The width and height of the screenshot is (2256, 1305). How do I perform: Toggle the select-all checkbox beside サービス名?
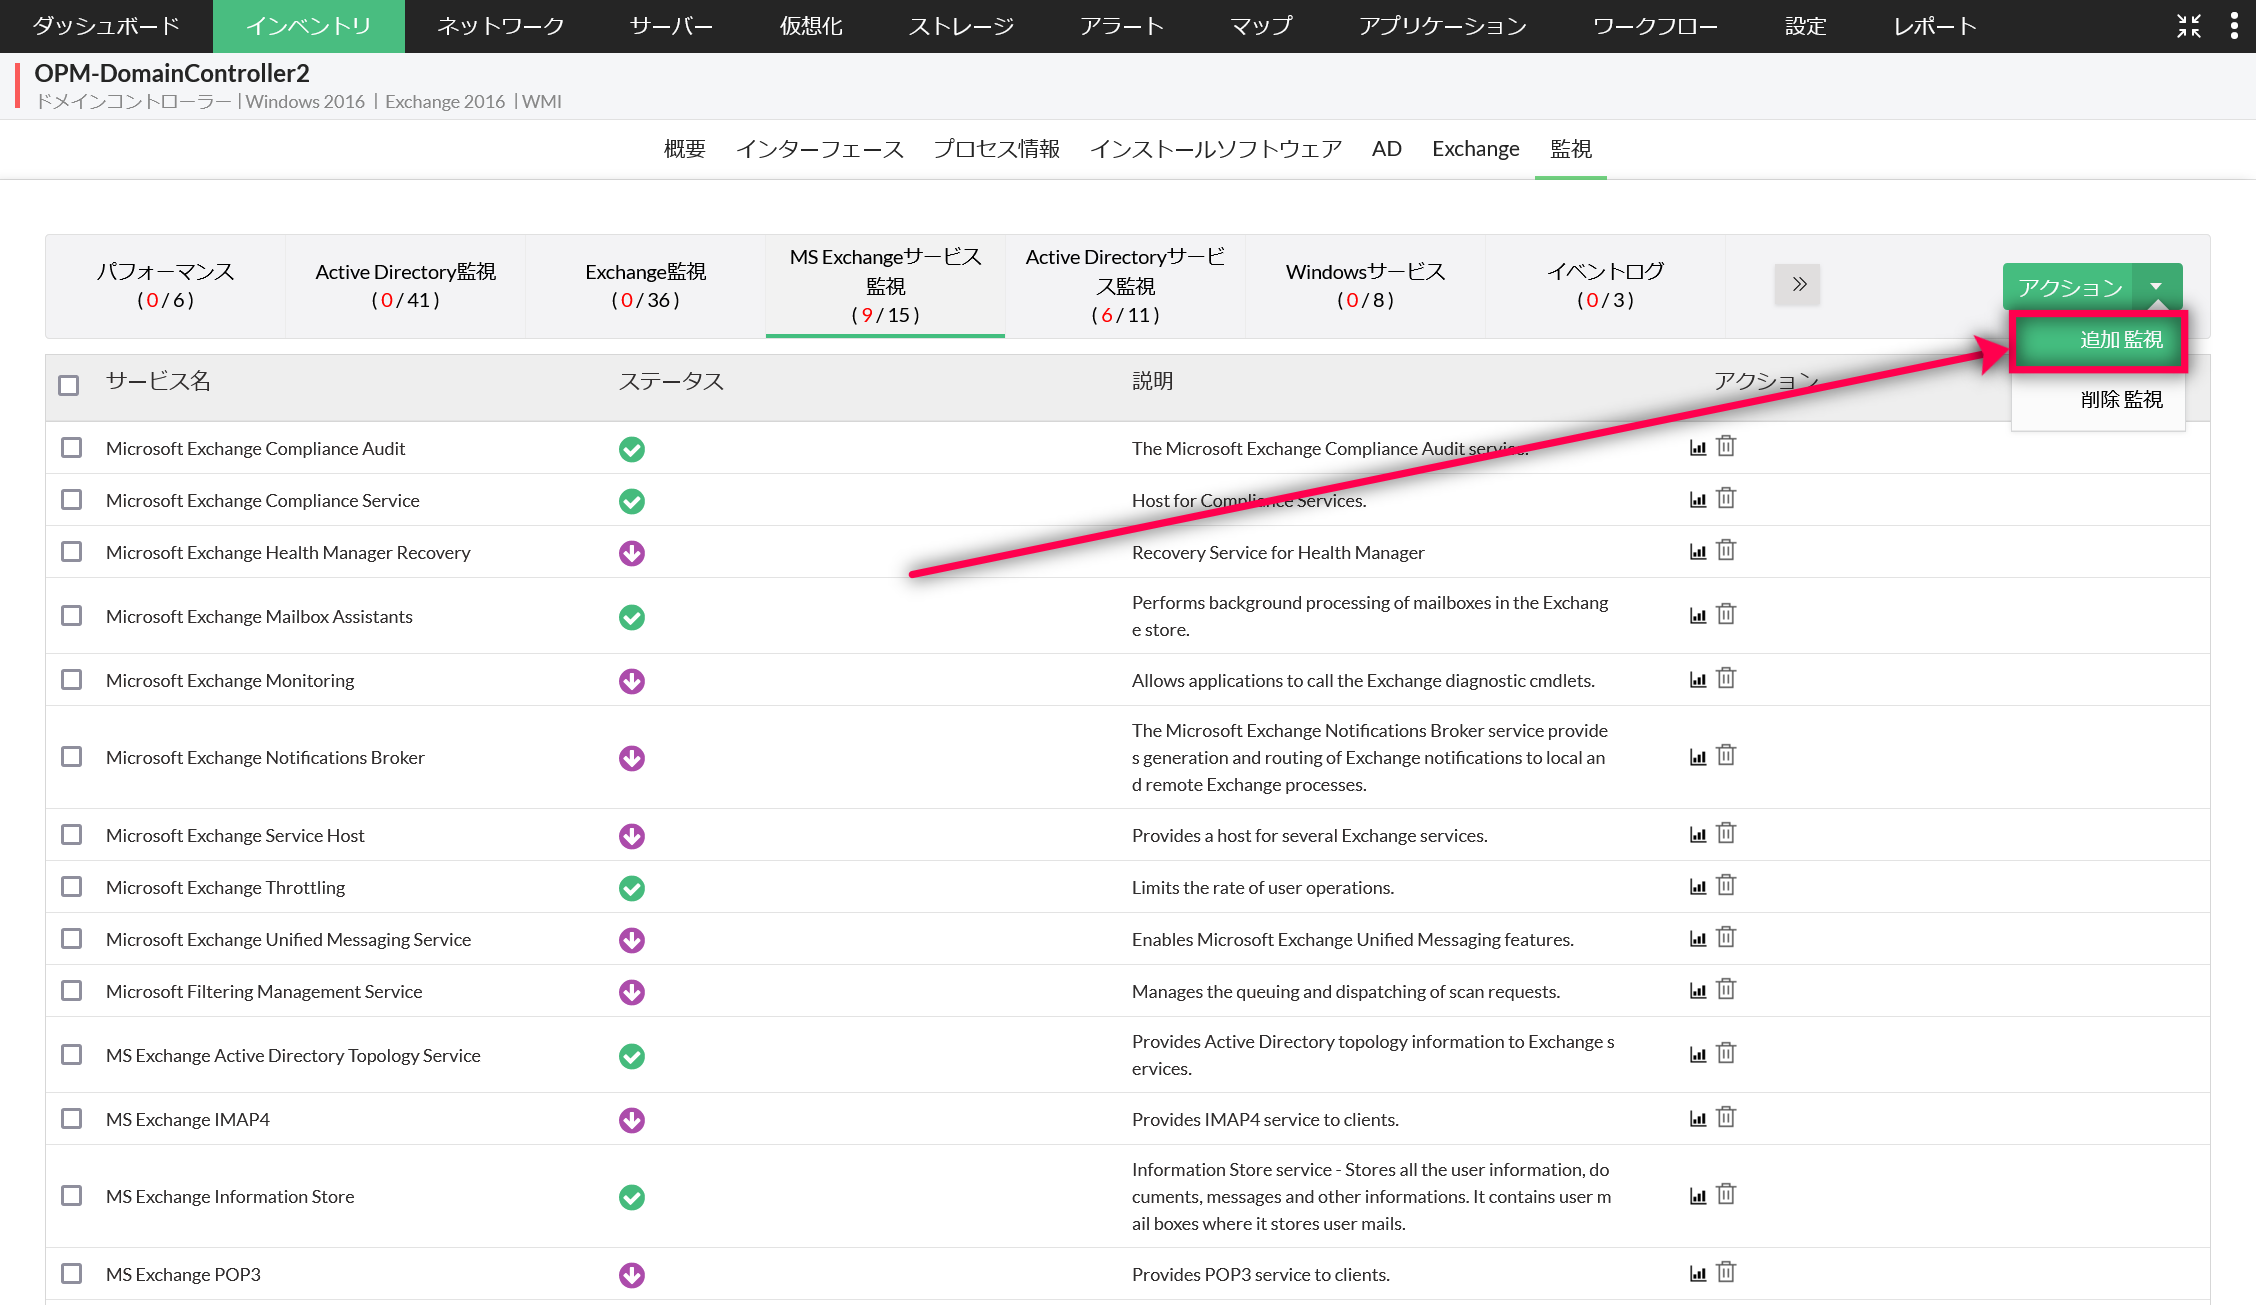pos(69,385)
